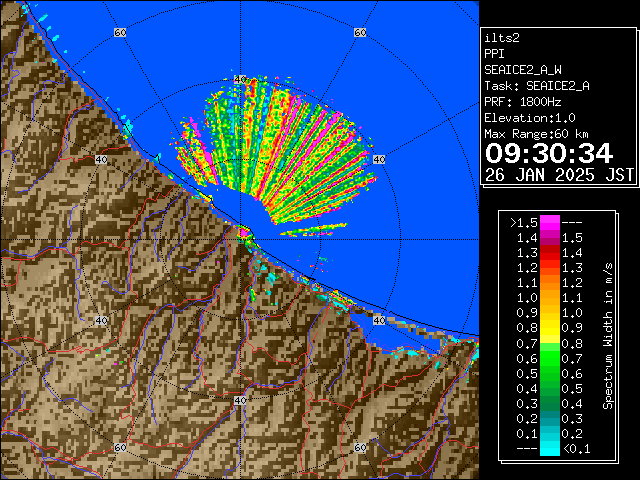The width and height of the screenshot is (640, 480).
Task: Select the 'Task: SEAICE2_A' line
Action: coord(537,86)
